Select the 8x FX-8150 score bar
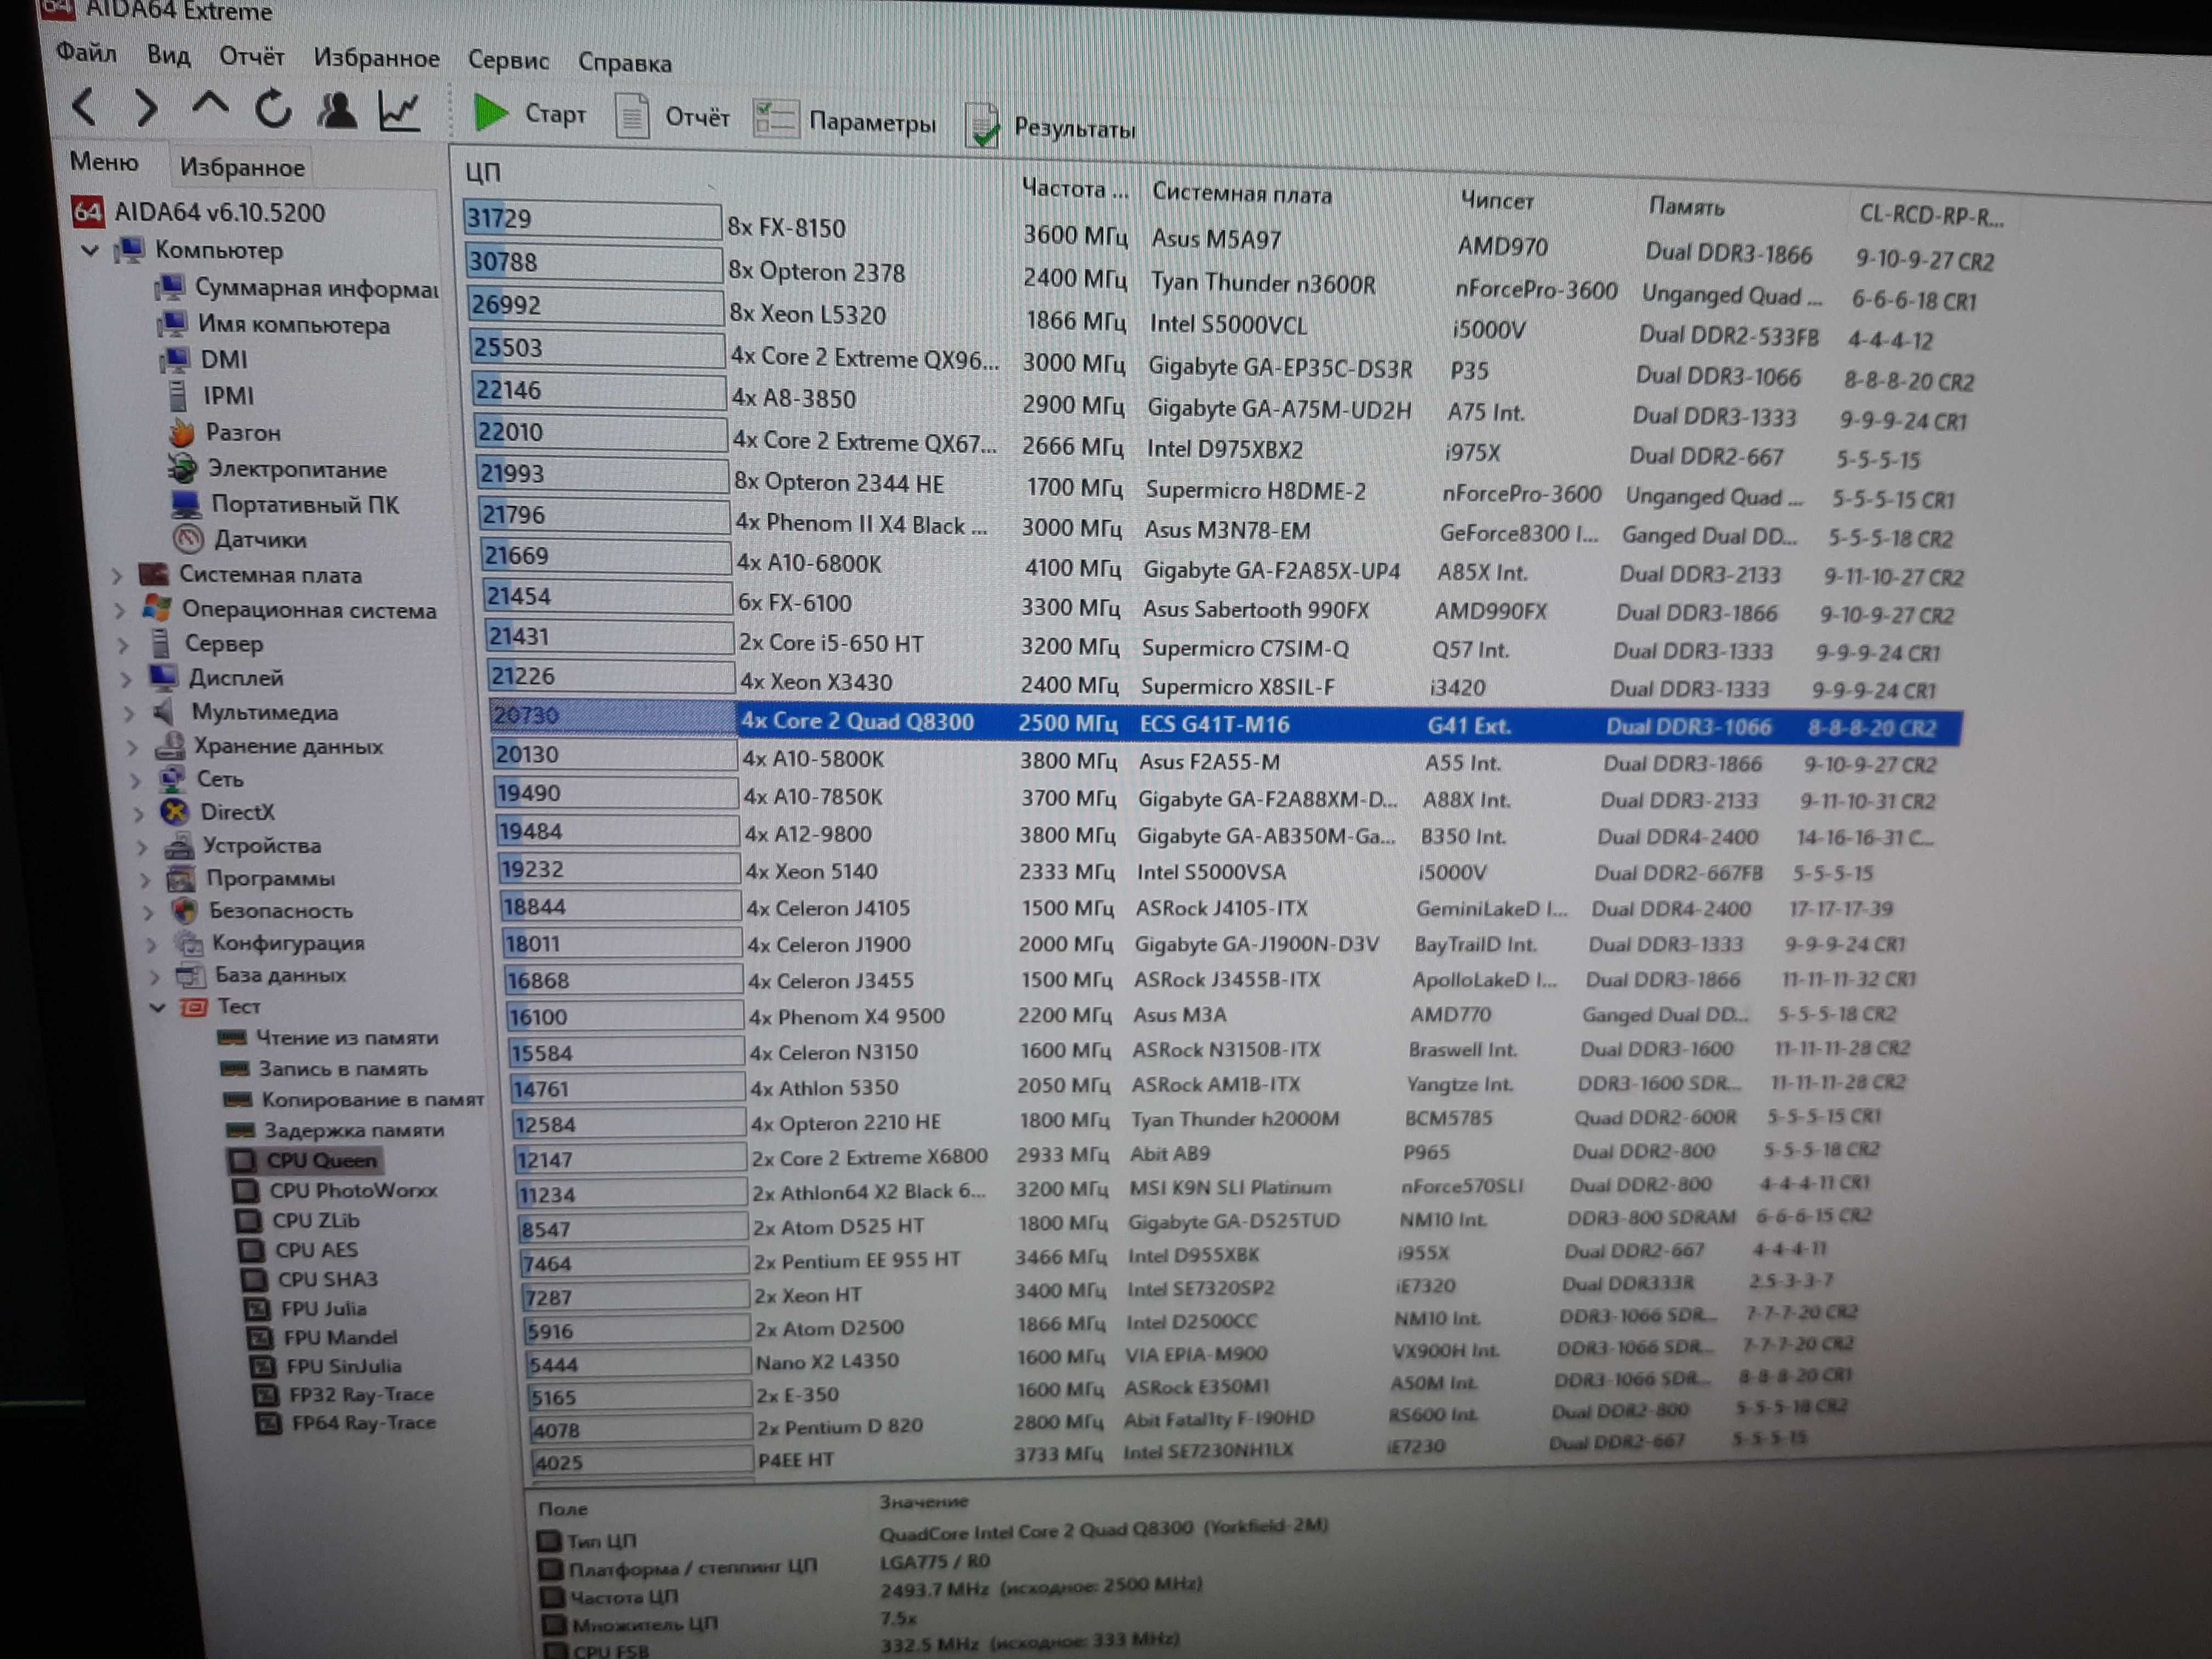Image resolution: width=2212 pixels, height=1659 pixels. coord(592,220)
